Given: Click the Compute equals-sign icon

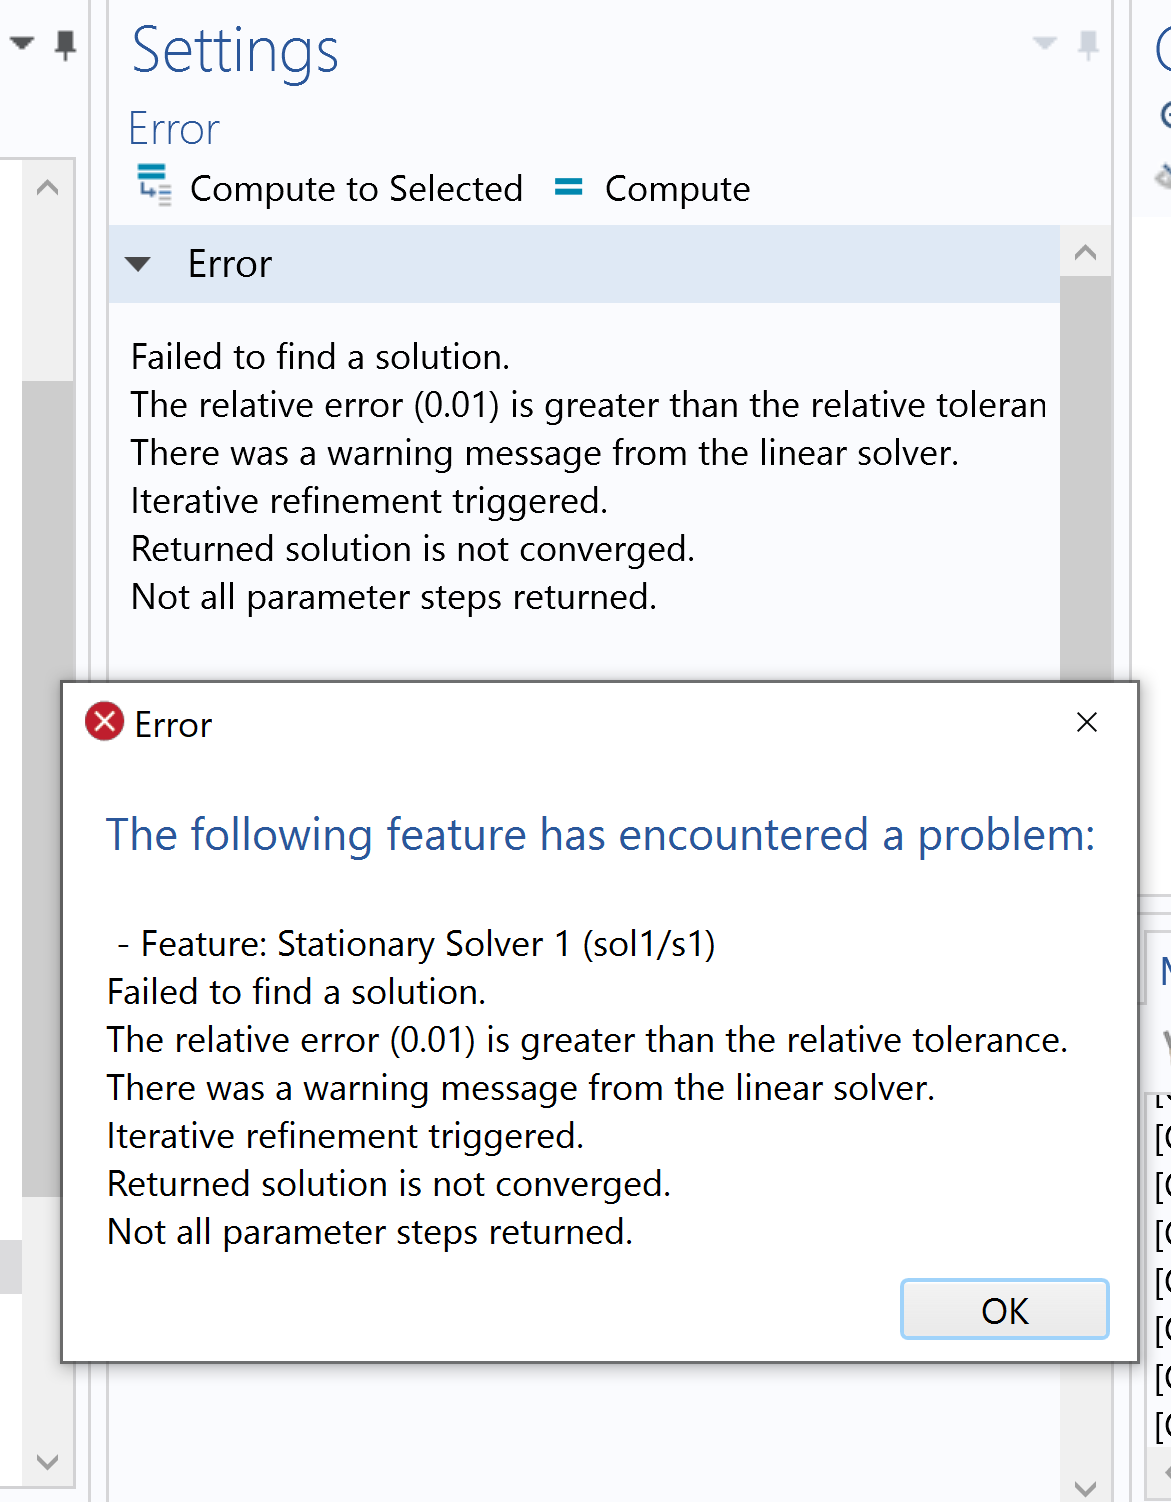Looking at the screenshot, I should tap(568, 187).
